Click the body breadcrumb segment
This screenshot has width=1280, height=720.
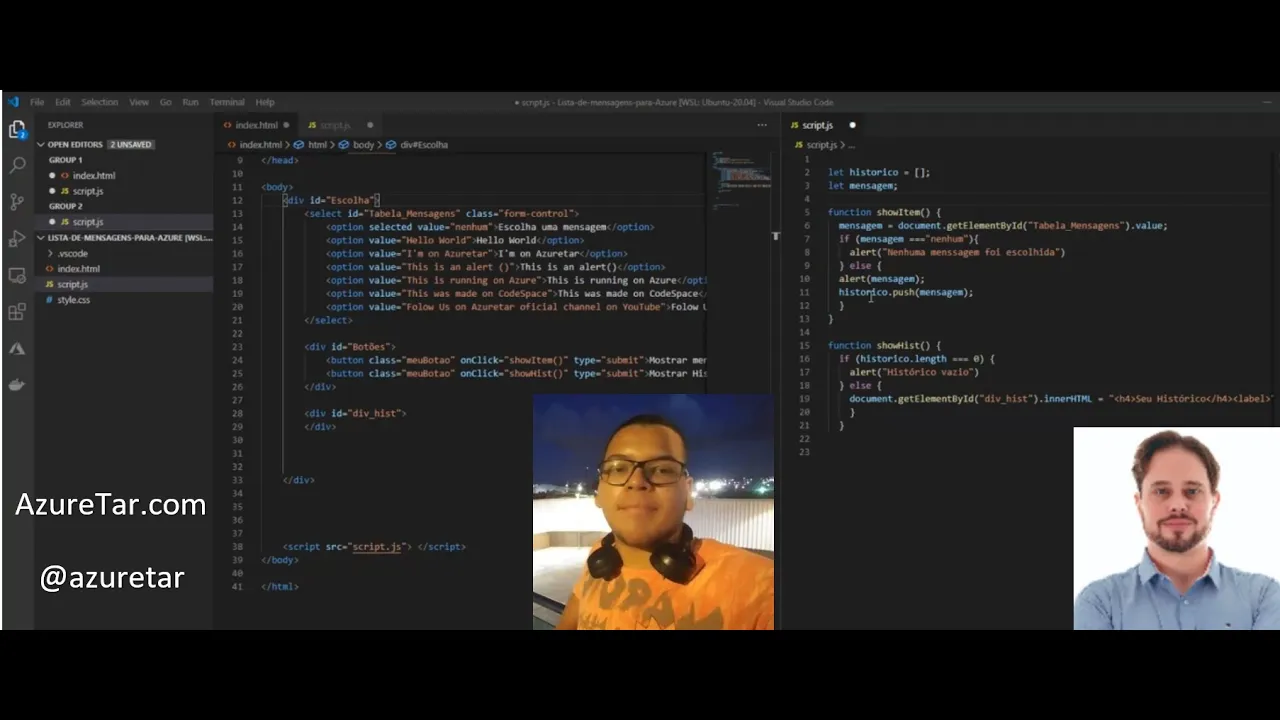pyautogui.click(x=363, y=145)
